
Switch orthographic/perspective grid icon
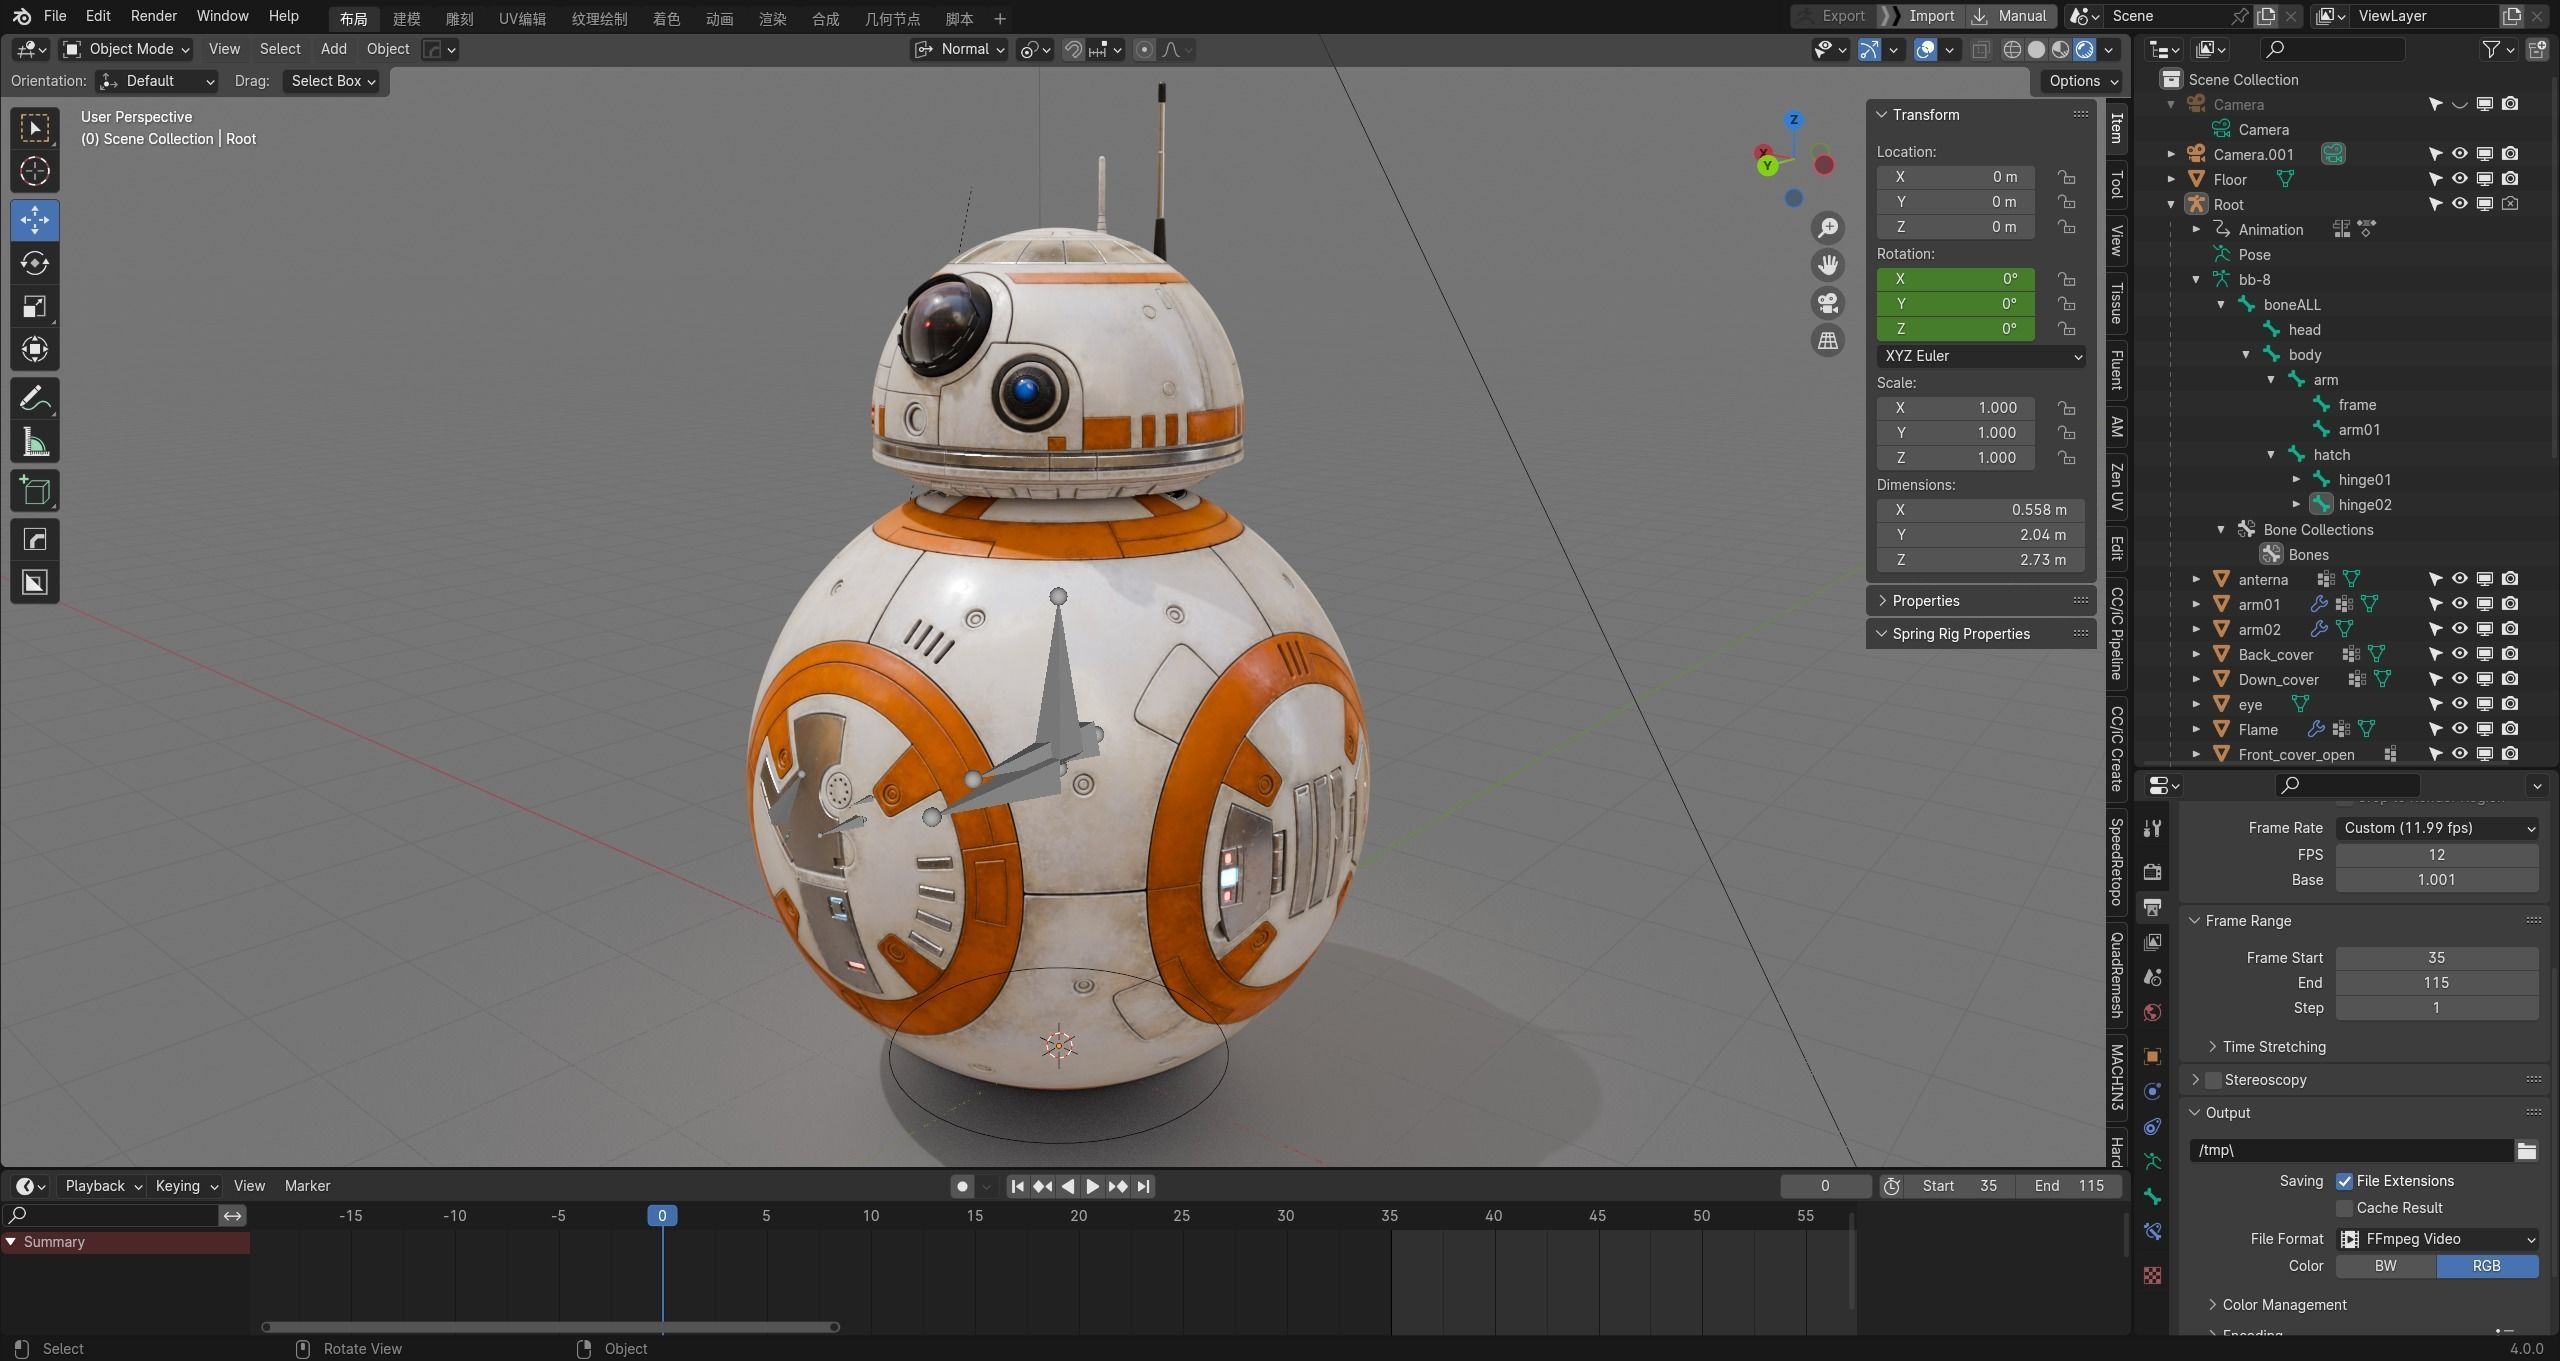1828,341
